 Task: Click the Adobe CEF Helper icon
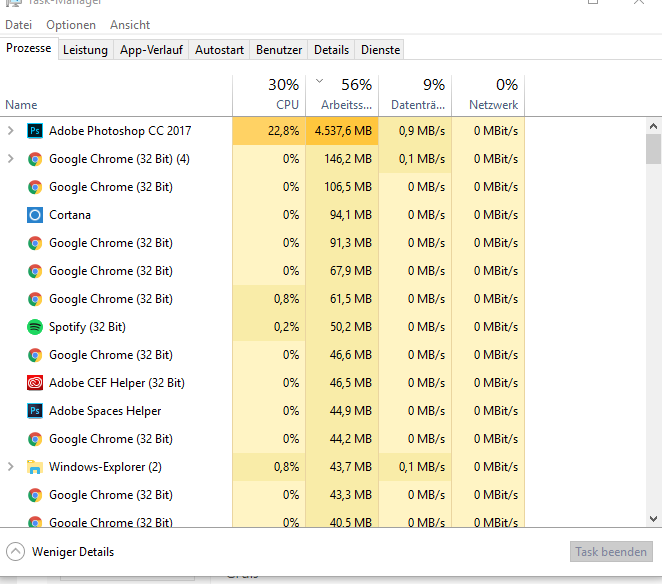click(x=35, y=383)
